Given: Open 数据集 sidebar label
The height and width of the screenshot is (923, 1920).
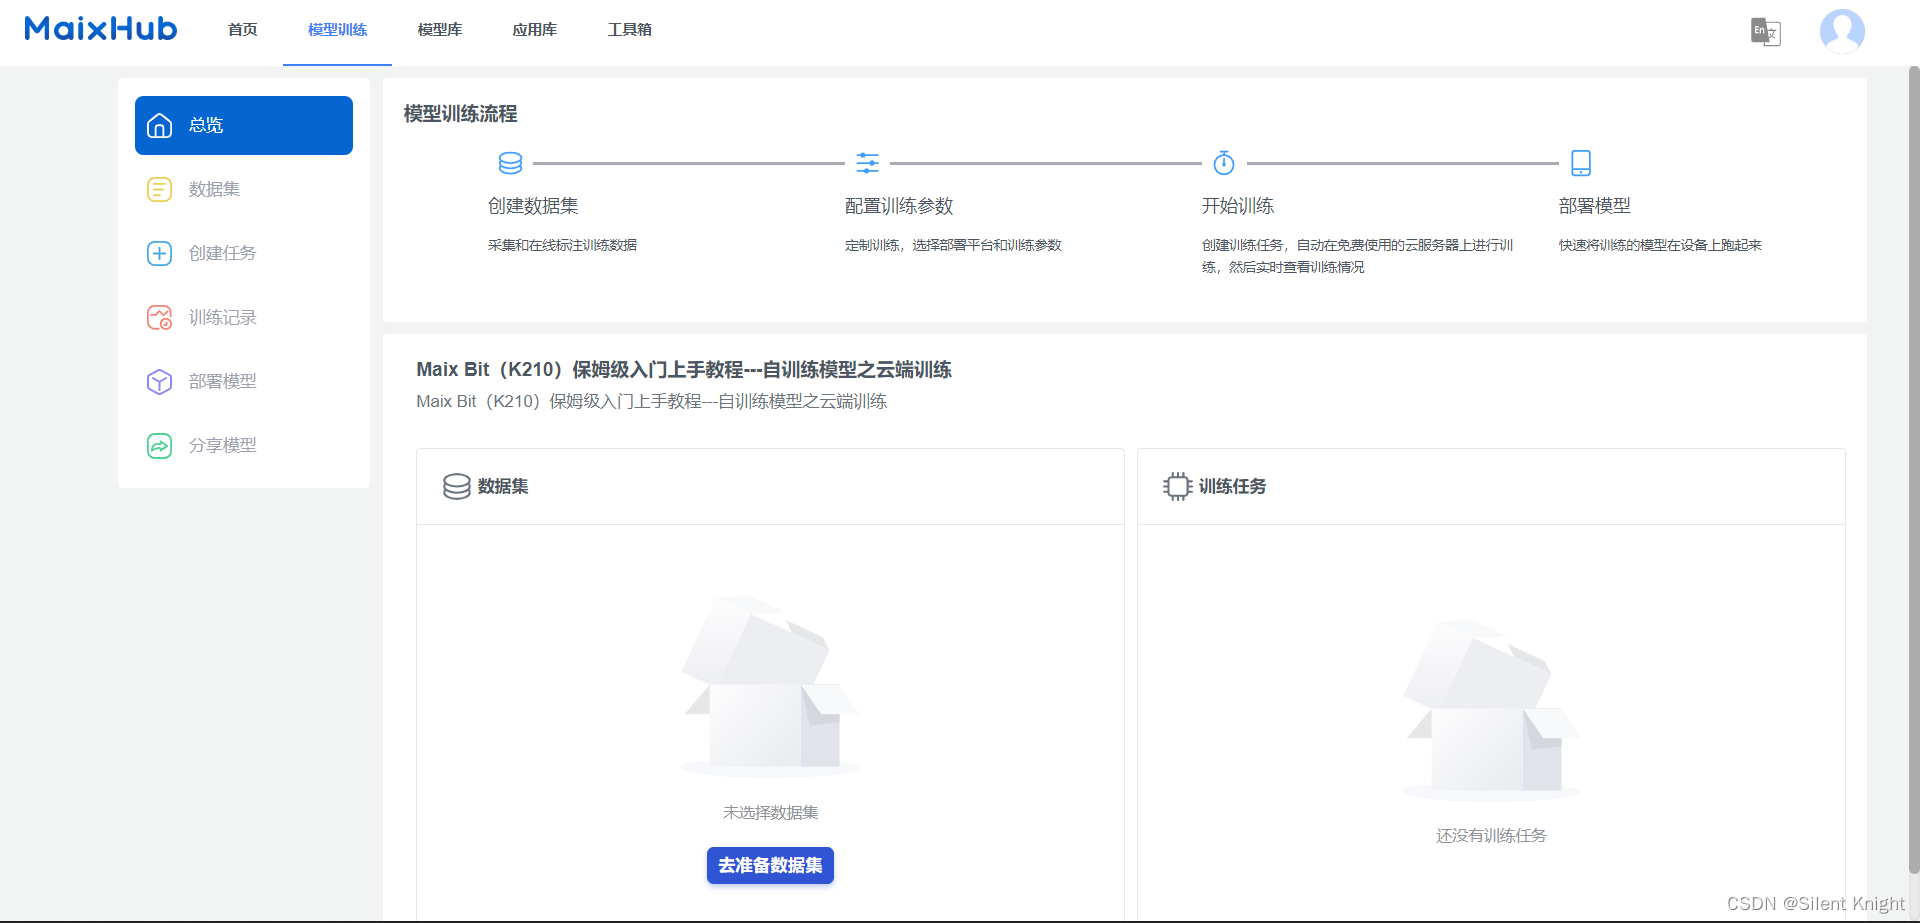Looking at the screenshot, I should click(214, 189).
